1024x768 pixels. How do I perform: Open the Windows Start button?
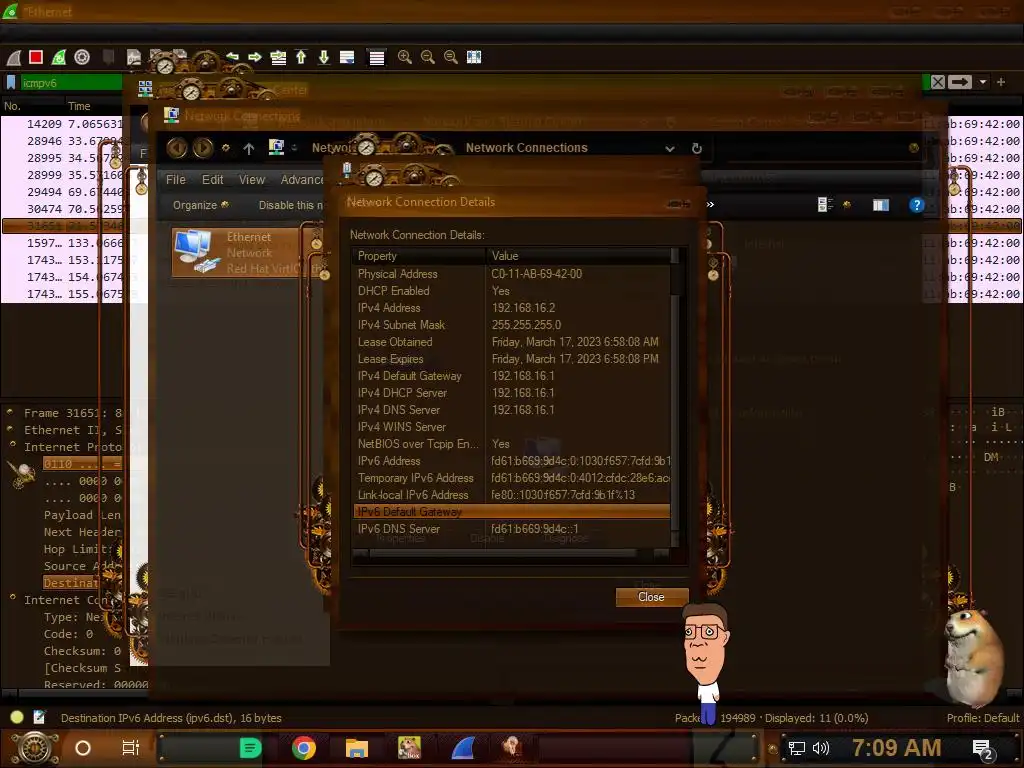(x=35, y=748)
